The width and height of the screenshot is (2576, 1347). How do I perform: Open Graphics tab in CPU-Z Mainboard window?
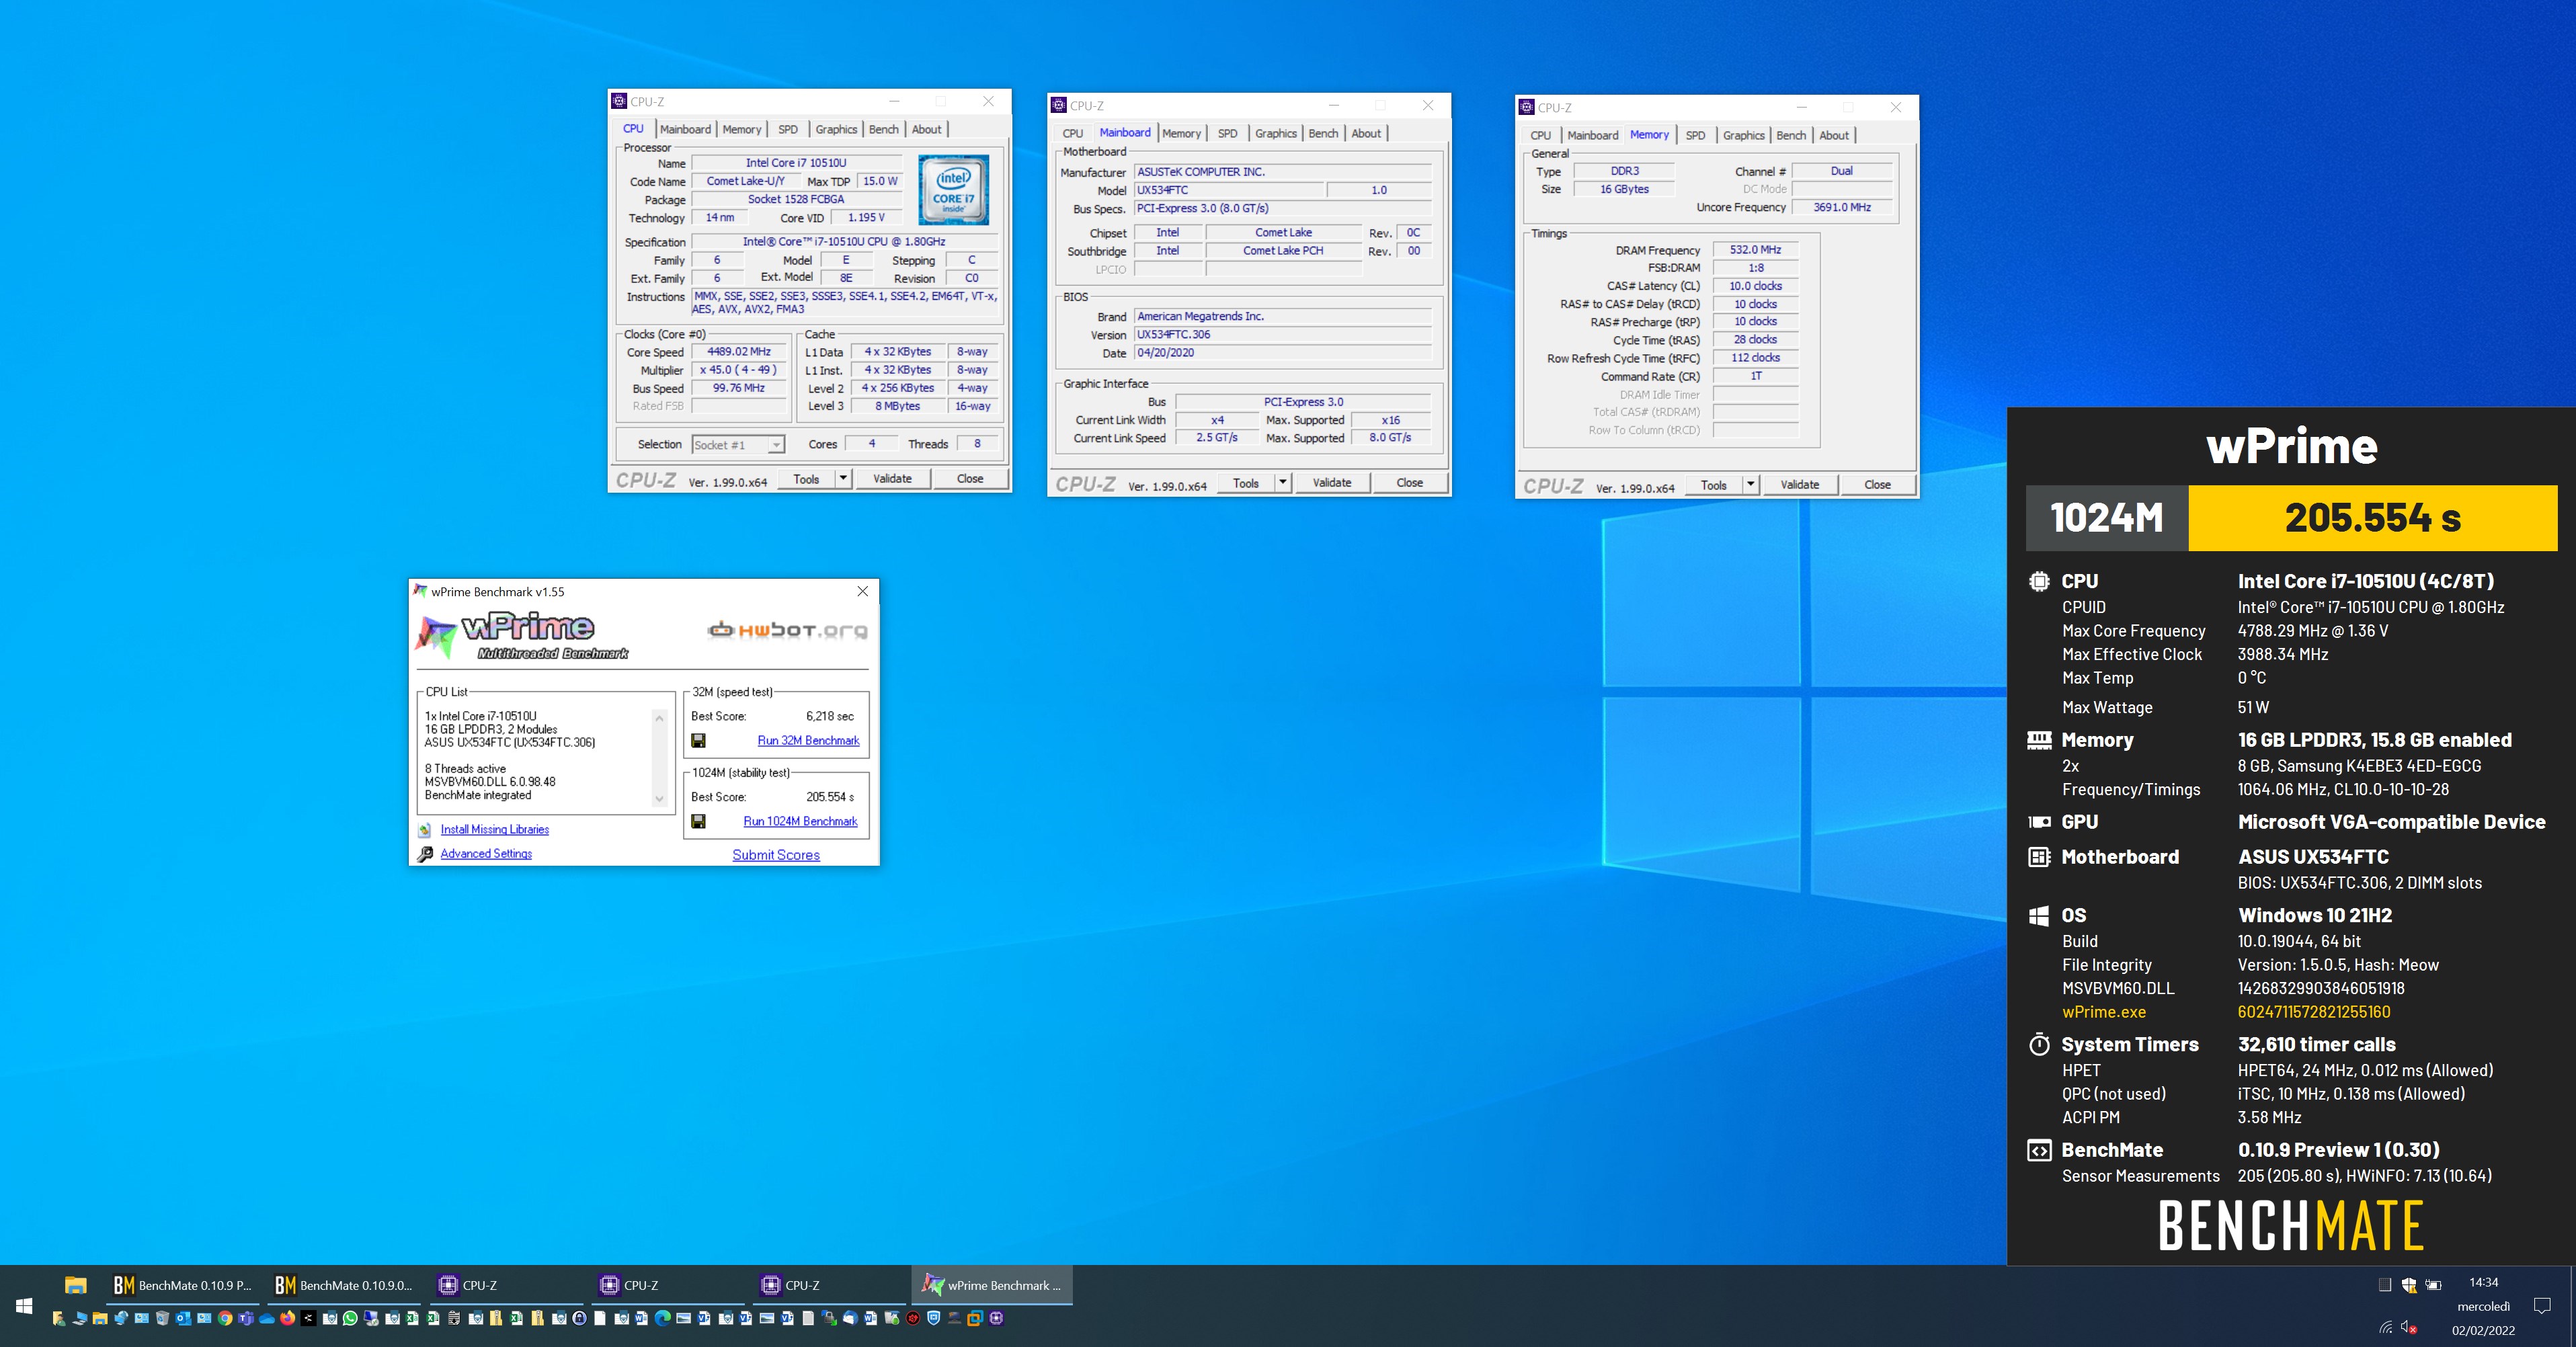(x=1275, y=133)
